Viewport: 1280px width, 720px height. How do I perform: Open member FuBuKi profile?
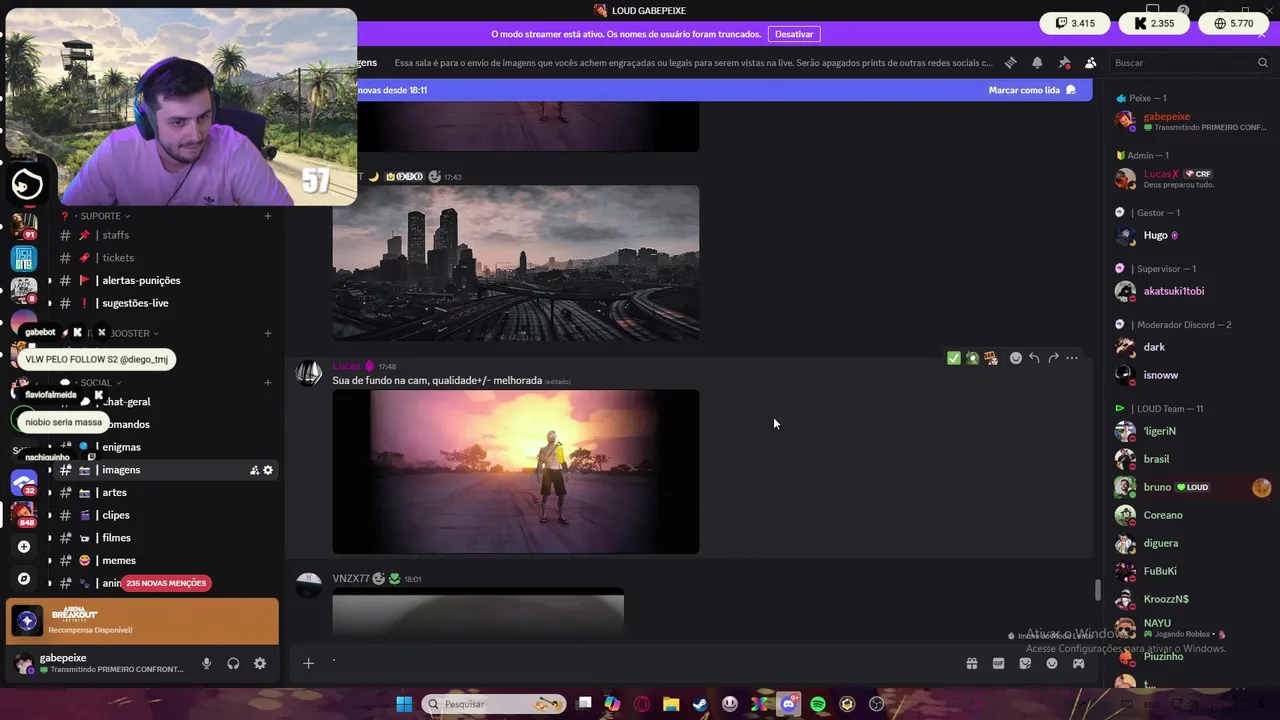click(1190, 571)
